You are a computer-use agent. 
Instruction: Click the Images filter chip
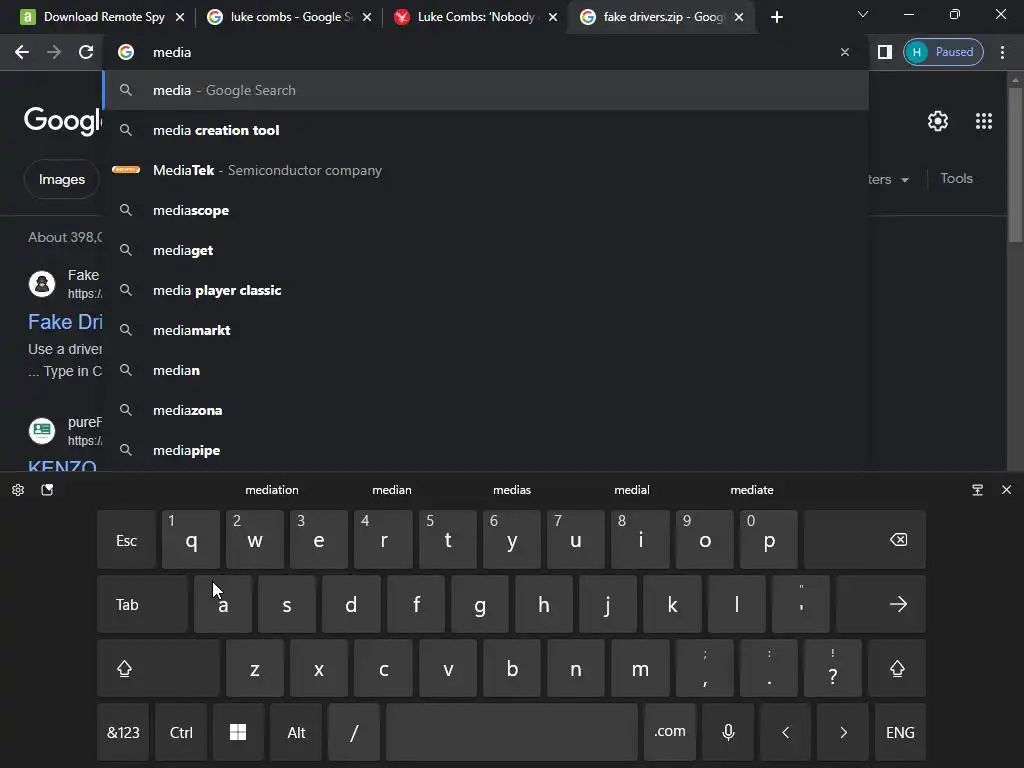61,179
